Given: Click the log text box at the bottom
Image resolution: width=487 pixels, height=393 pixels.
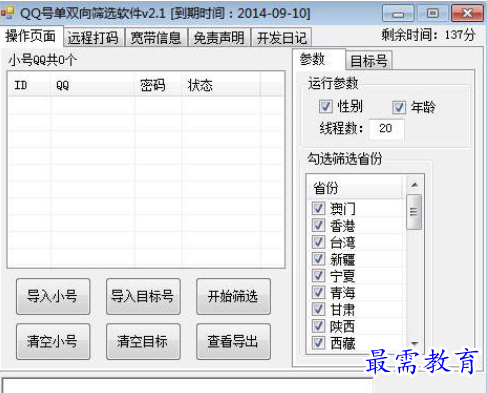Looking at the screenshot, I should tap(187, 385).
